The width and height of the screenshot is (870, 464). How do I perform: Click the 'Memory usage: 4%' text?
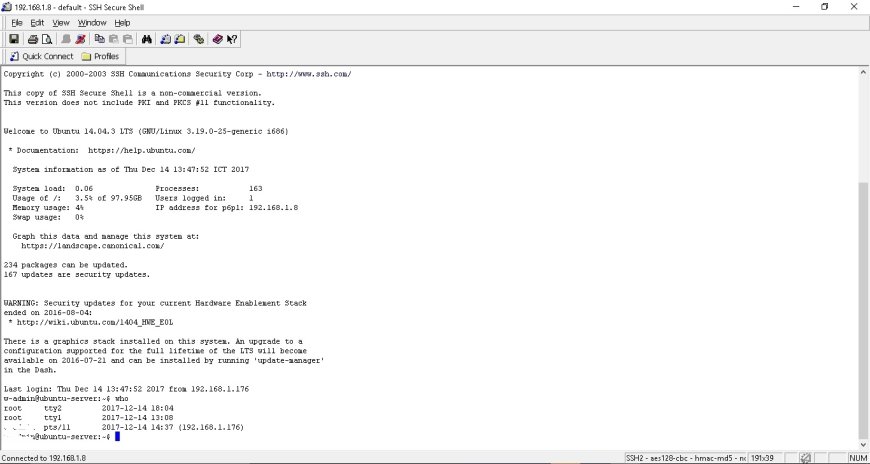click(48, 208)
